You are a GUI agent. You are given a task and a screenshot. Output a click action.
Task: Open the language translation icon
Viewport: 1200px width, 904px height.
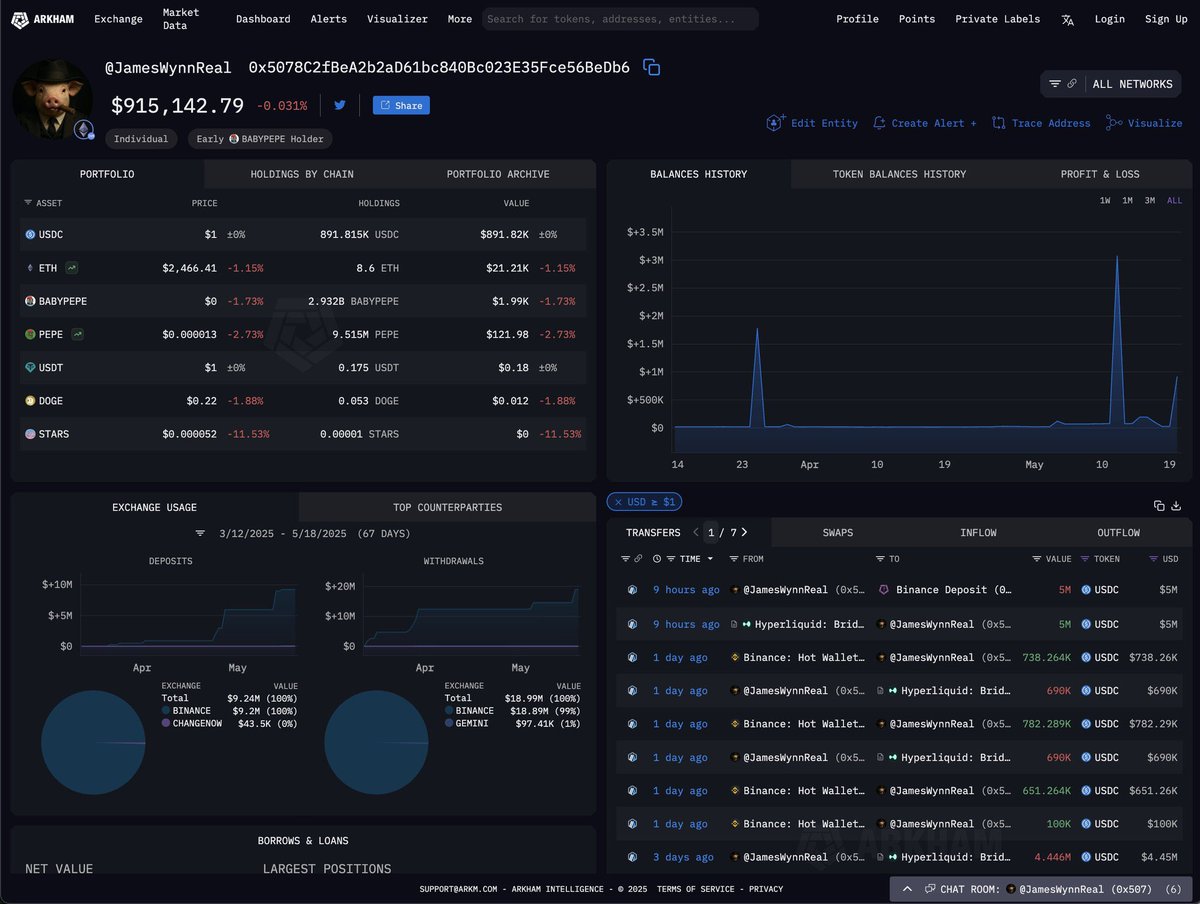tap(1068, 19)
